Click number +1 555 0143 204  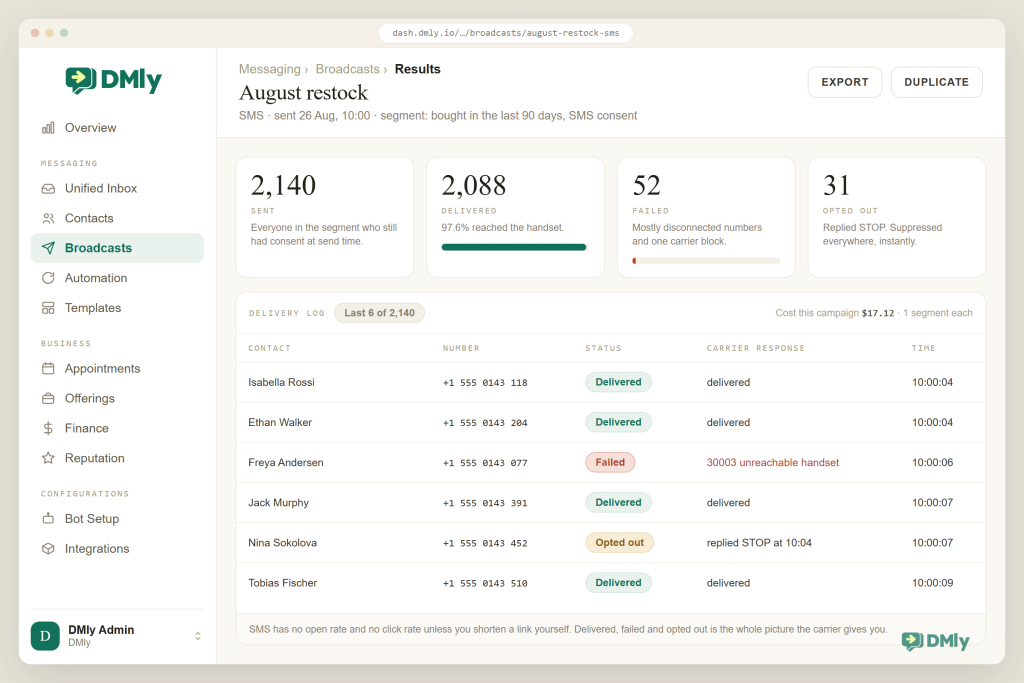tap(485, 423)
